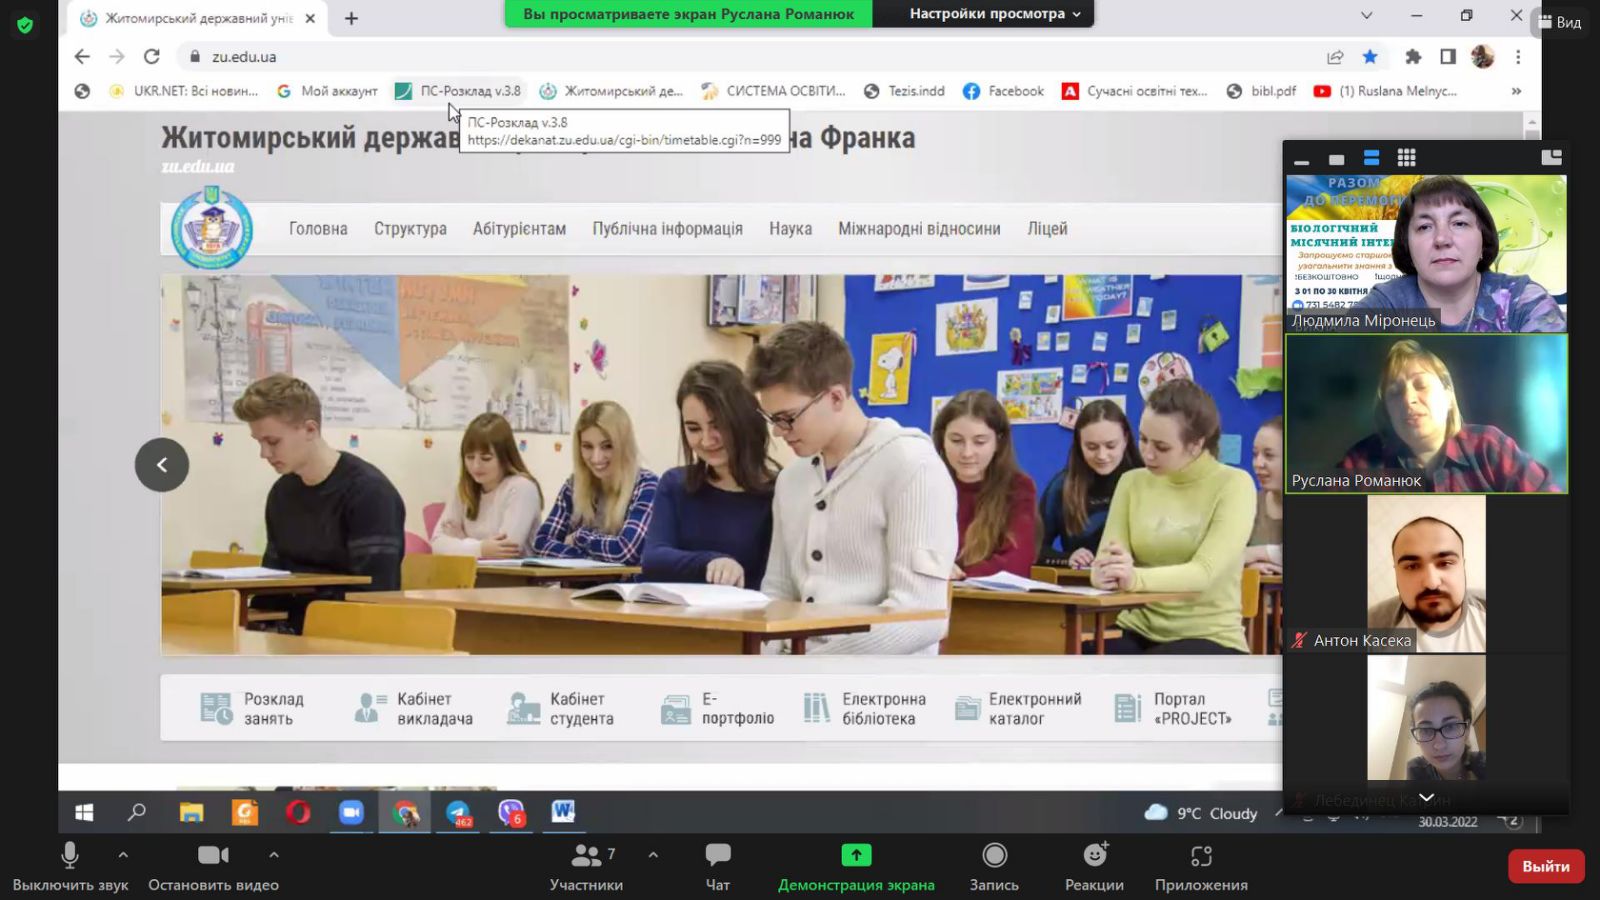
Task: Expand audio options arrow next to microphone
Action: pyautogui.click(x=123, y=855)
